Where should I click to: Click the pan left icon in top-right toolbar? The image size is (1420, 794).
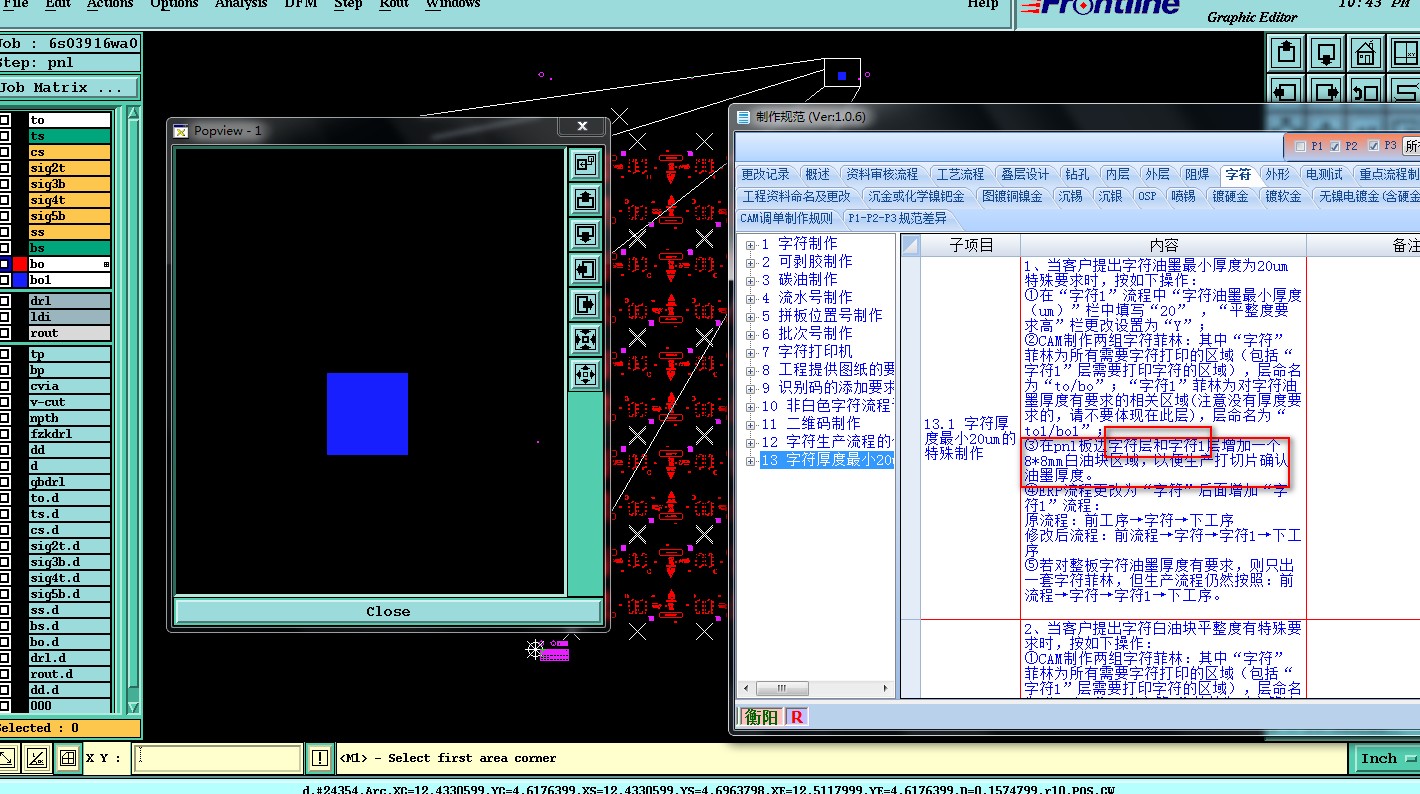tap(1288, 91)
